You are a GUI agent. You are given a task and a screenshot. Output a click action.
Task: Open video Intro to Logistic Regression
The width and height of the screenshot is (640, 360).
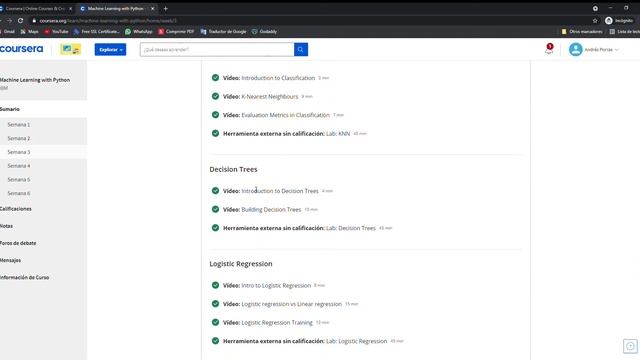pyautogui.click(x=276, y=285)
